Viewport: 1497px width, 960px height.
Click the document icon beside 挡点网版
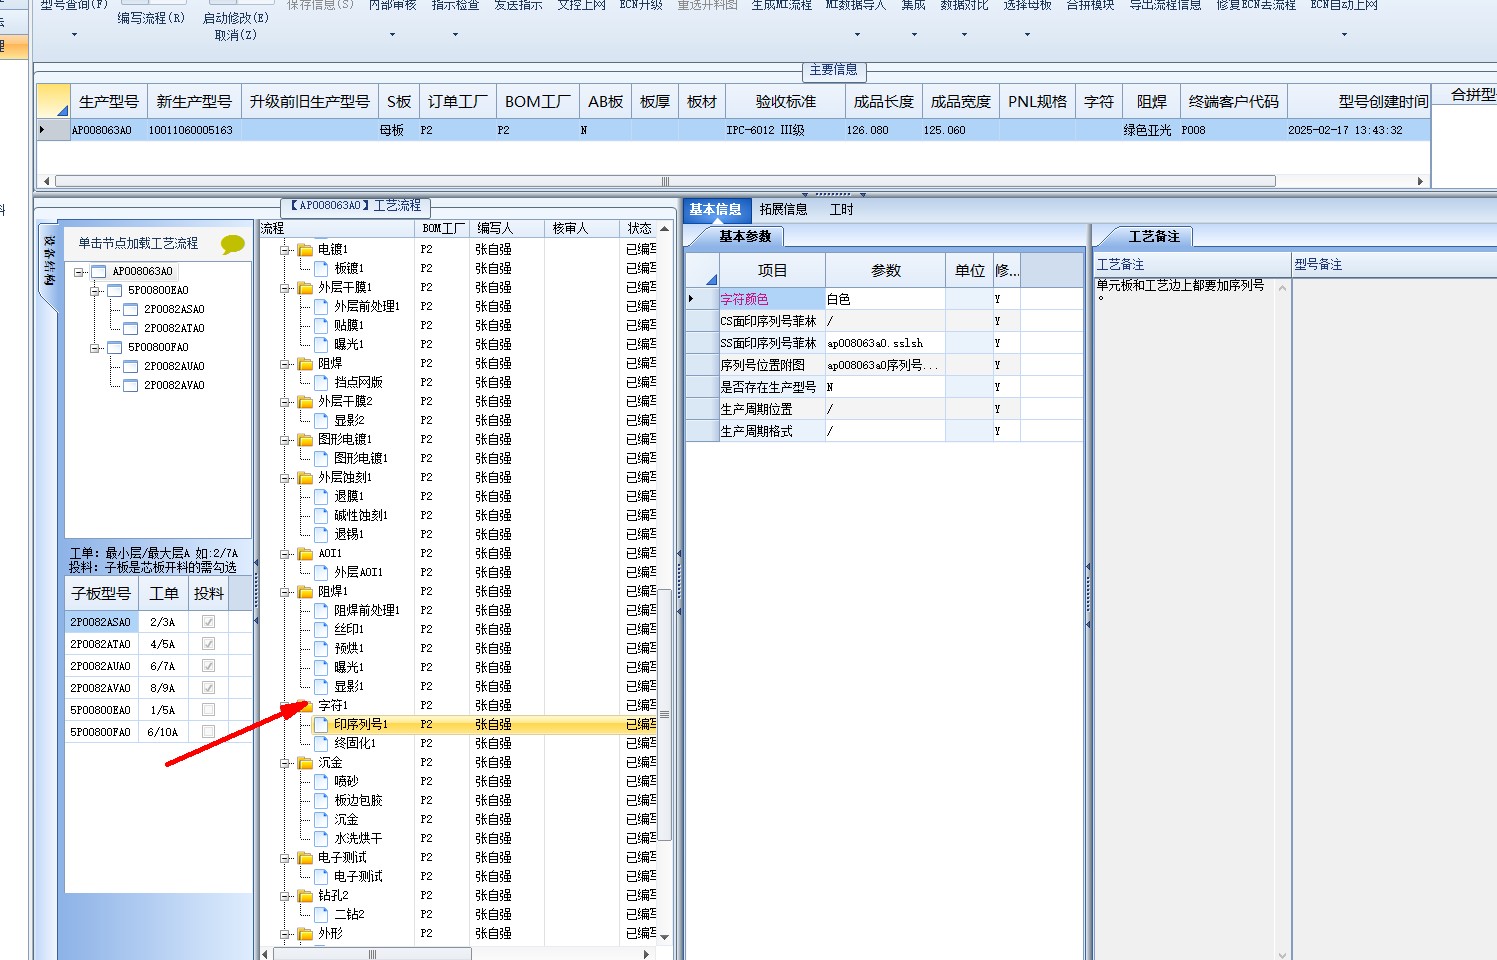(x=321, y=382)
